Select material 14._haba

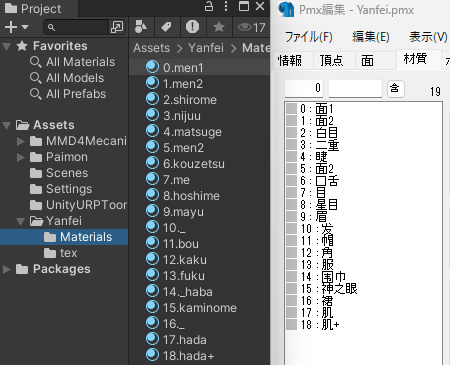[x=199, y=292]
